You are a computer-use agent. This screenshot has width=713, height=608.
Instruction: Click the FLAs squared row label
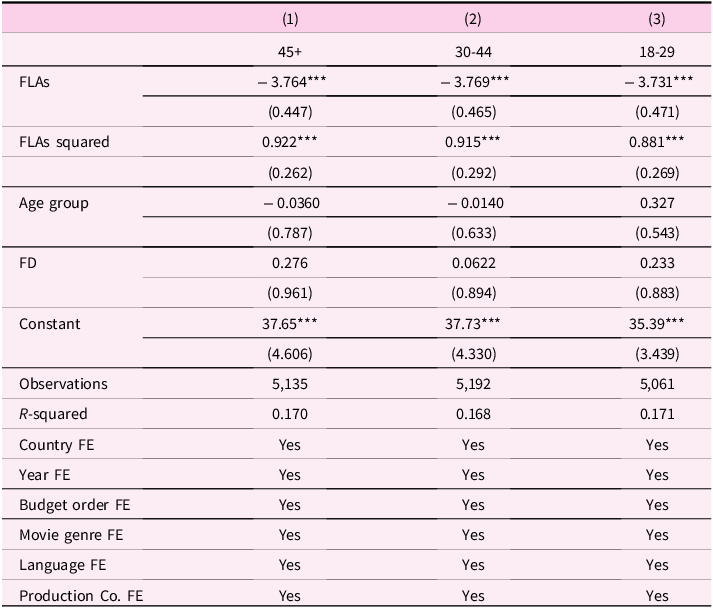64,142
